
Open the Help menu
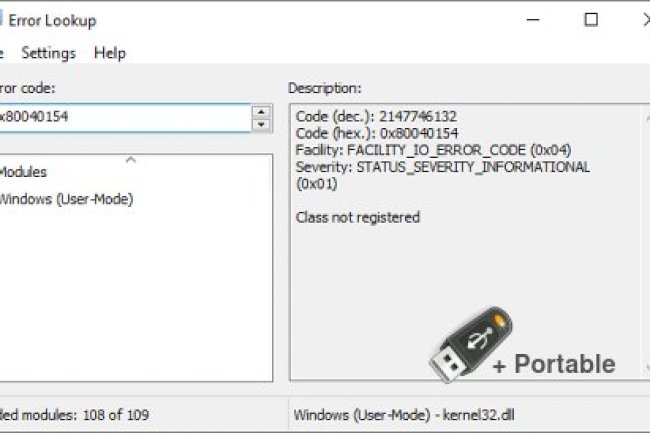(x=110, y=53)
